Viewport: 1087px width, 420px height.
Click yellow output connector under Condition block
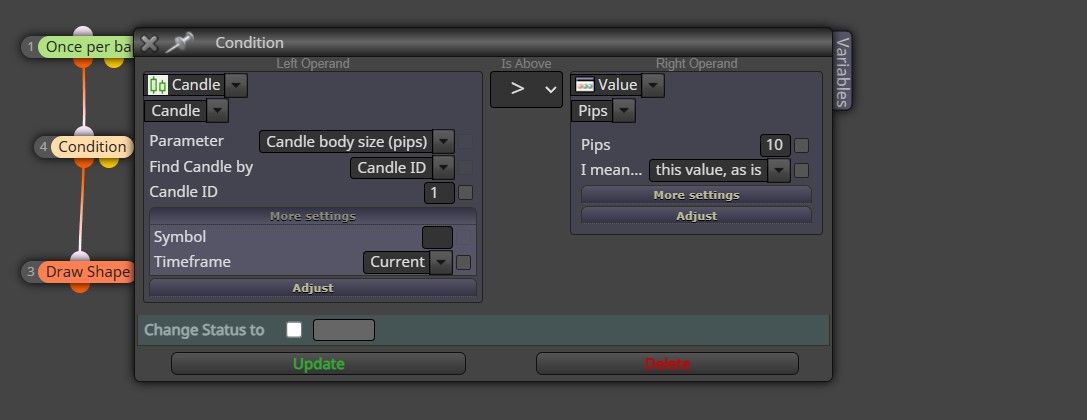(x=108, y=162)
